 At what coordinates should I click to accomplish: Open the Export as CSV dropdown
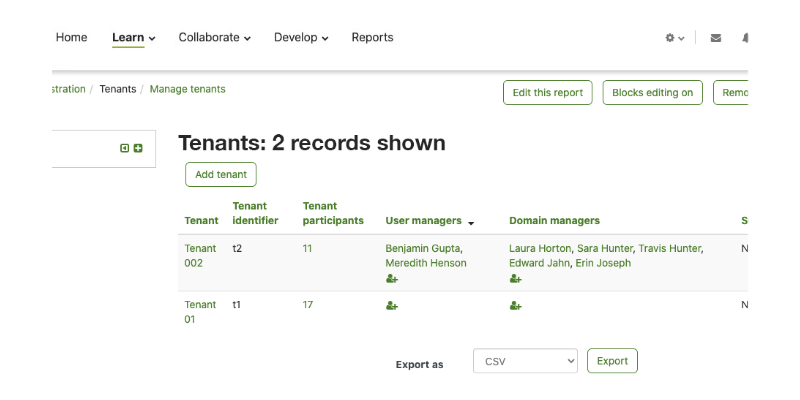525,361
